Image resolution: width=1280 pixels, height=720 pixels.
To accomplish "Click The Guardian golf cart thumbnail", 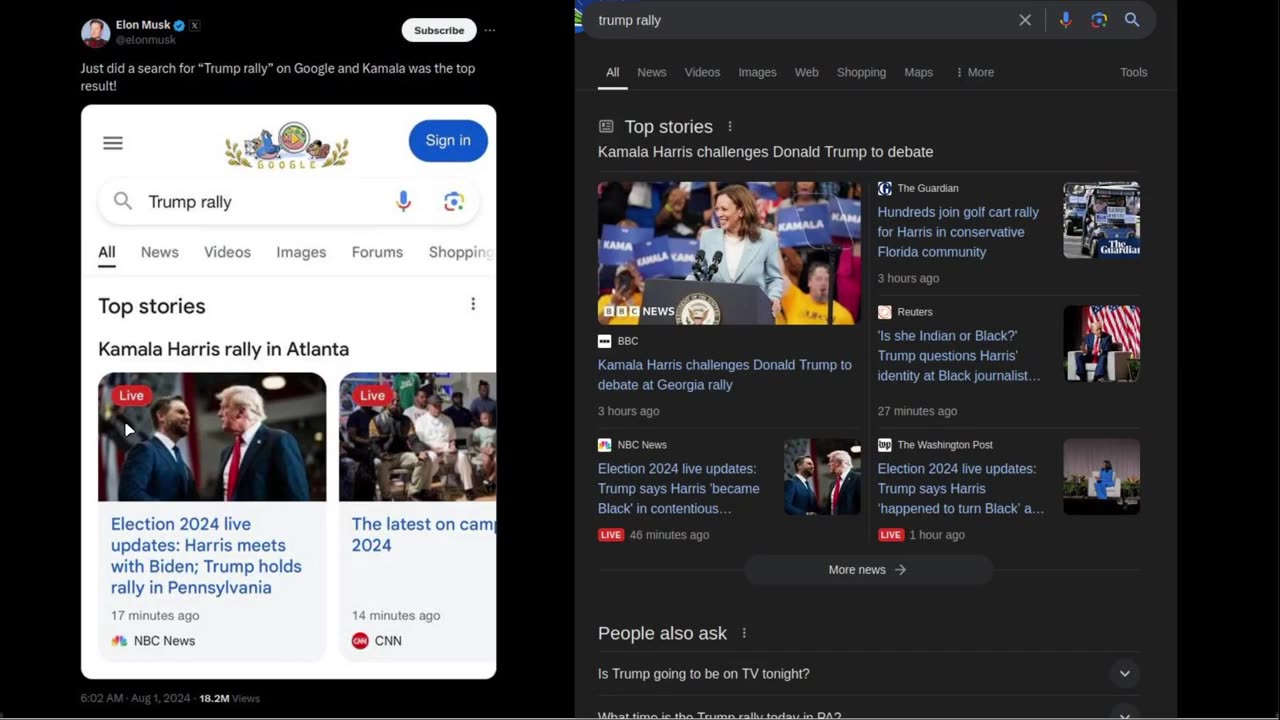I will click(x=1101, y=220).
